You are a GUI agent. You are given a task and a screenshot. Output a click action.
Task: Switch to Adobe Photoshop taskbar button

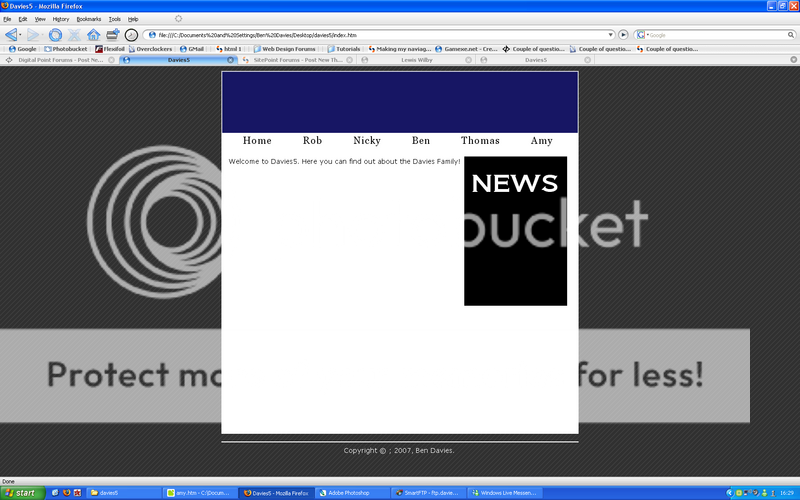pos(352,493)
